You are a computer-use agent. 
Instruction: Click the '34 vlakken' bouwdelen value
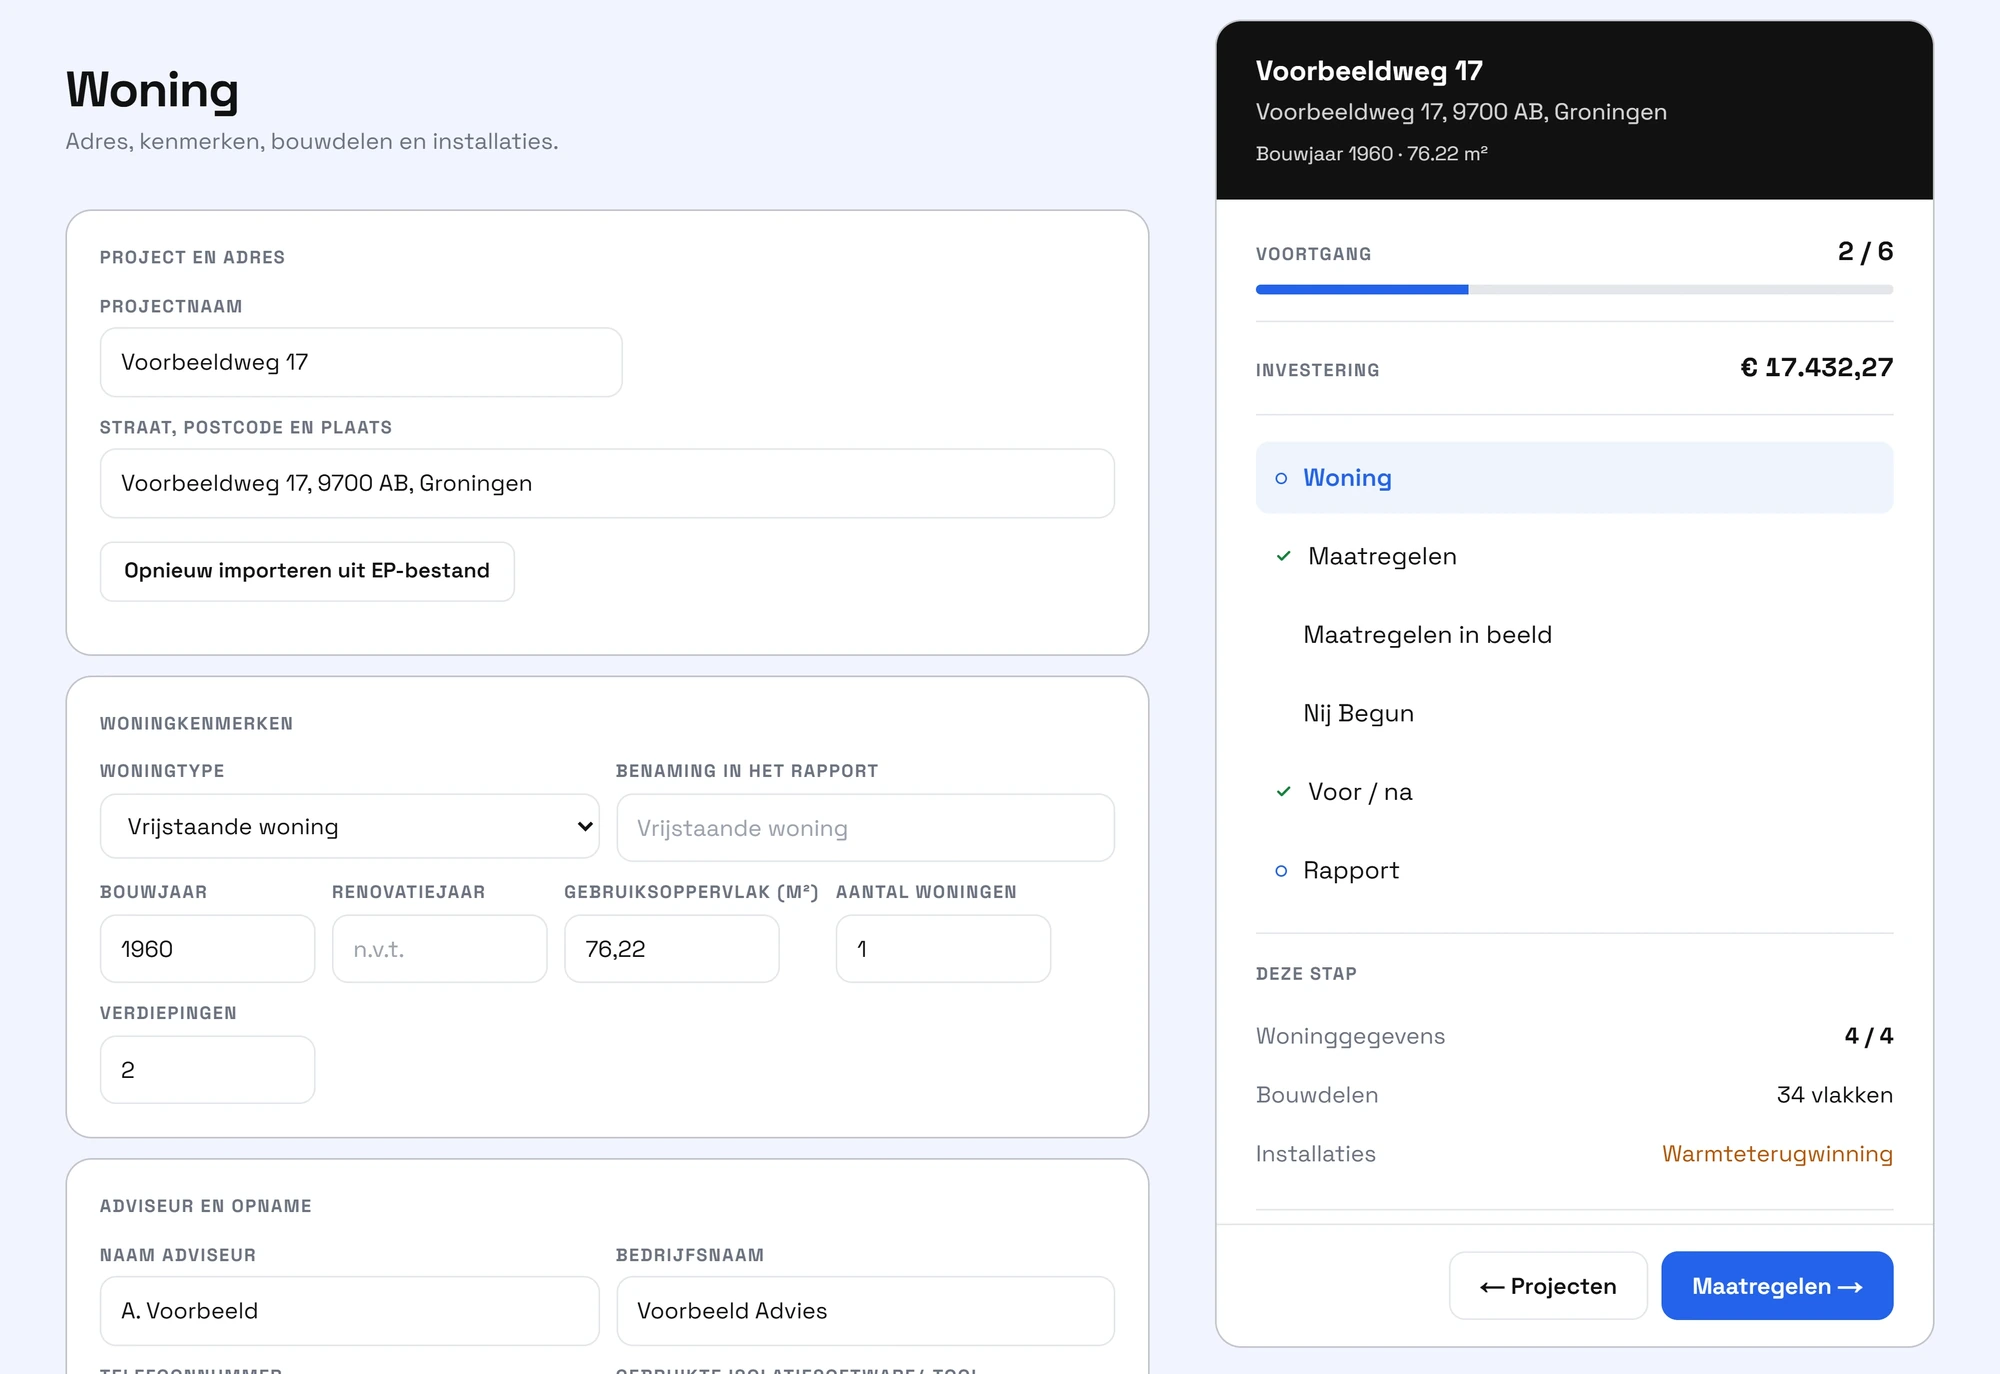[1834, 1095]
